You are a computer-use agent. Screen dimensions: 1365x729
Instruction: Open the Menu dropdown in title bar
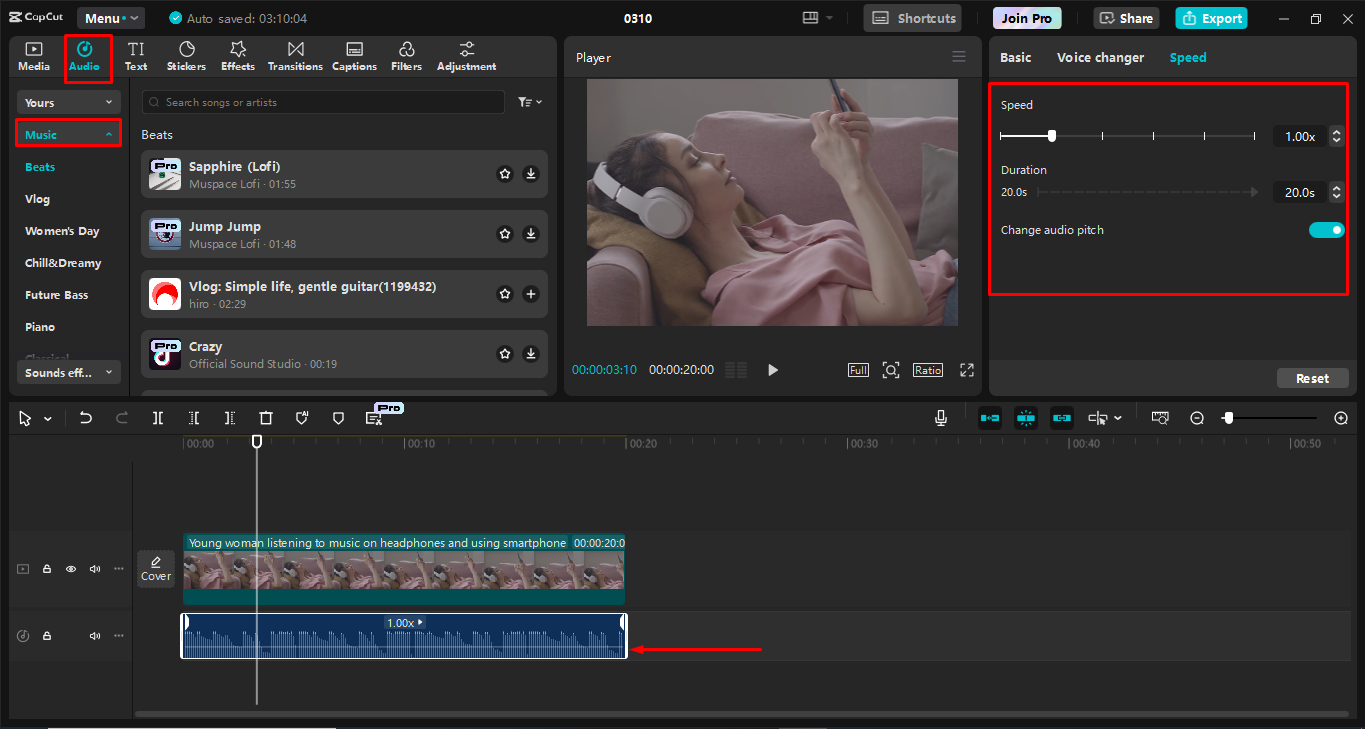pos(110,18)
